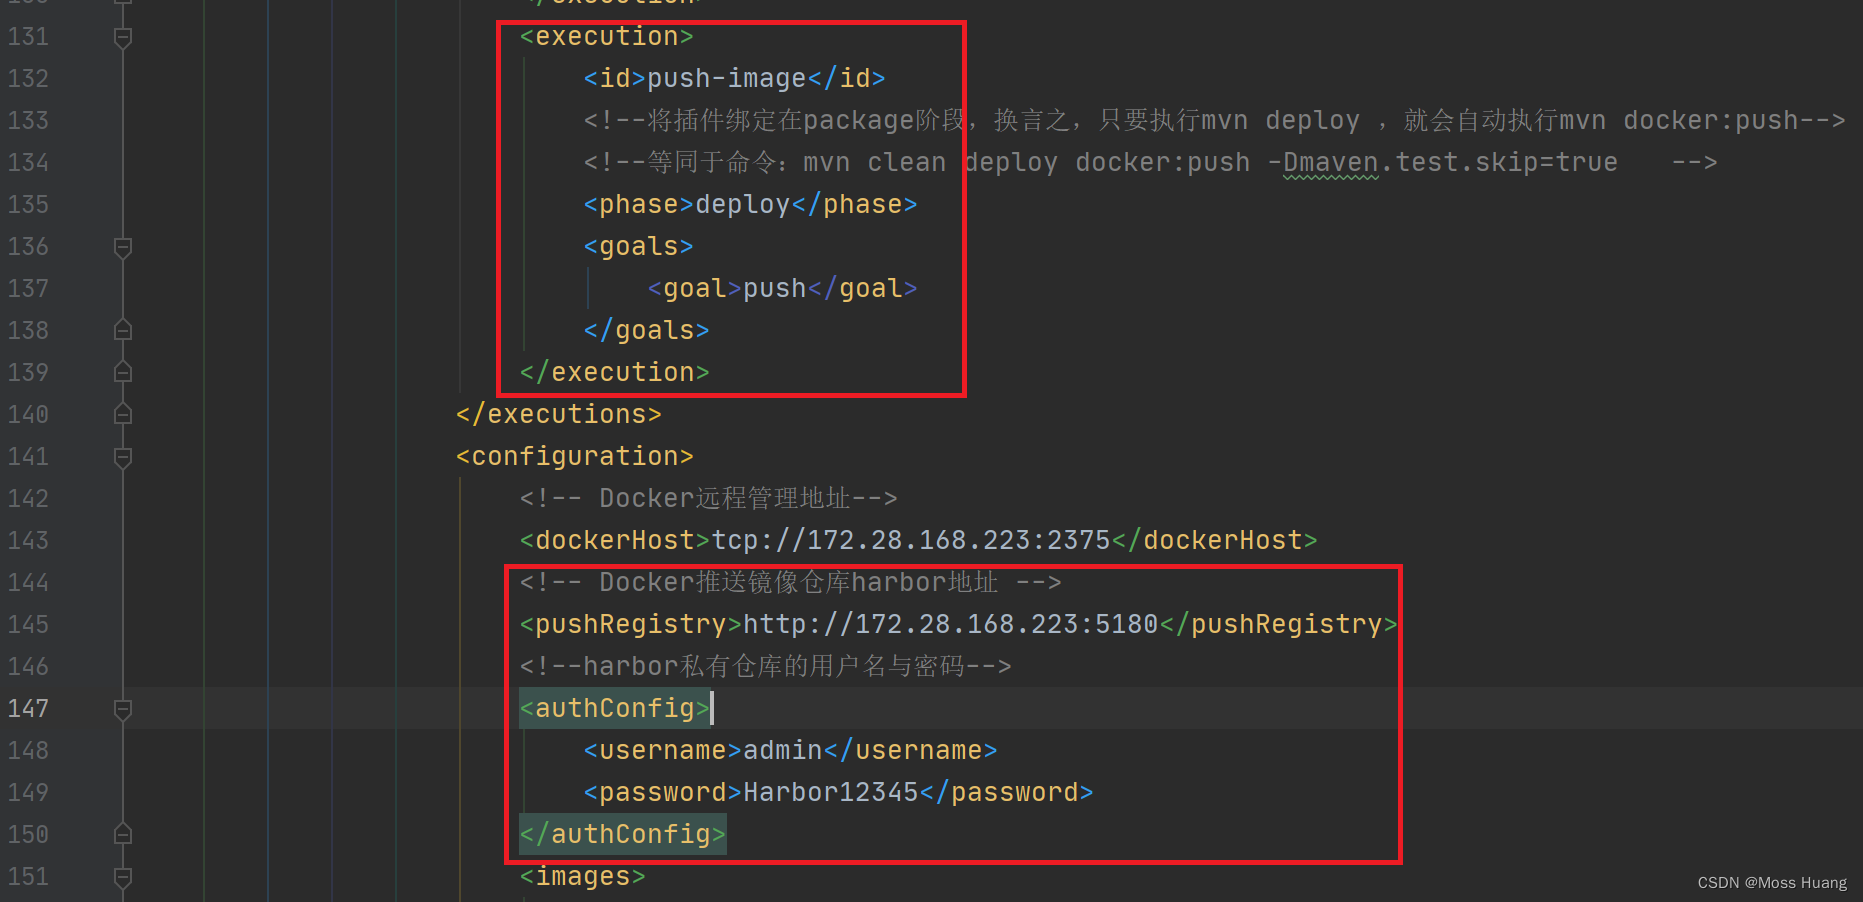
Task: Fold closing authConfig tag at line 150
Action: click(x=123, y=834)
